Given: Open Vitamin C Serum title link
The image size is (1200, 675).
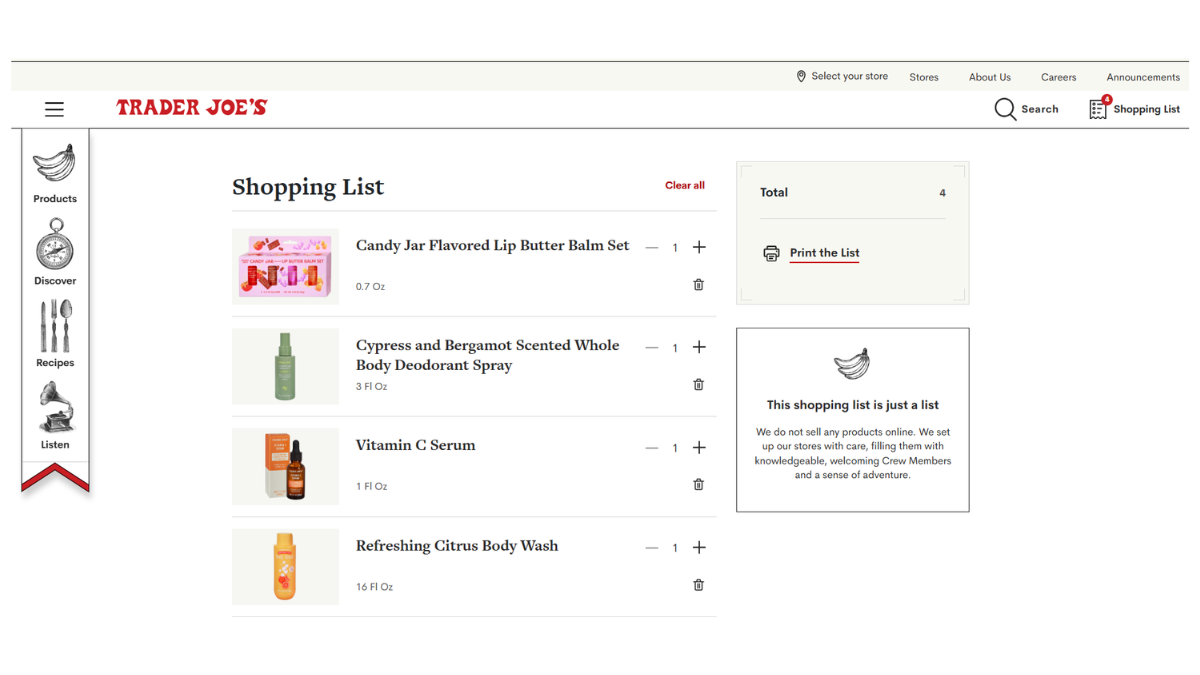Looking at the screenshot, I should (x=416, y=445).
